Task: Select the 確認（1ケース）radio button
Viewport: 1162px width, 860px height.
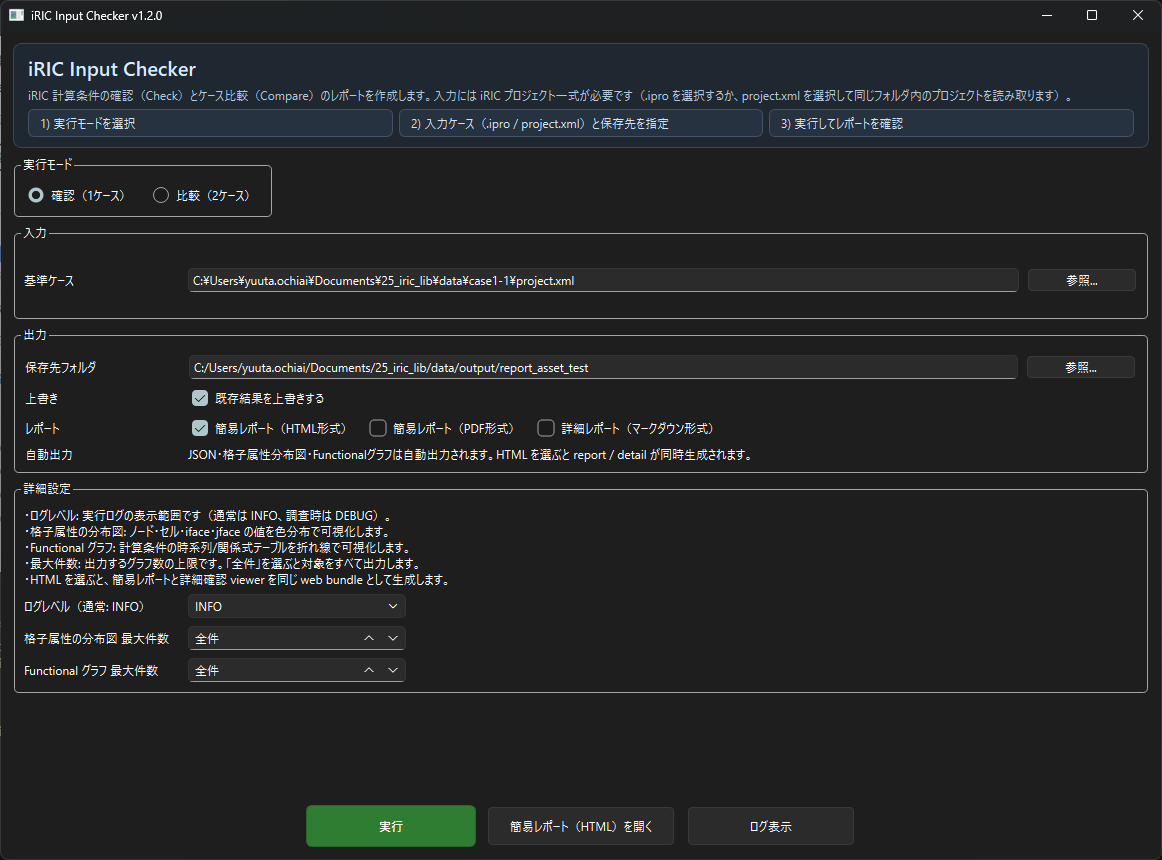Action: [x=36, y=196]
